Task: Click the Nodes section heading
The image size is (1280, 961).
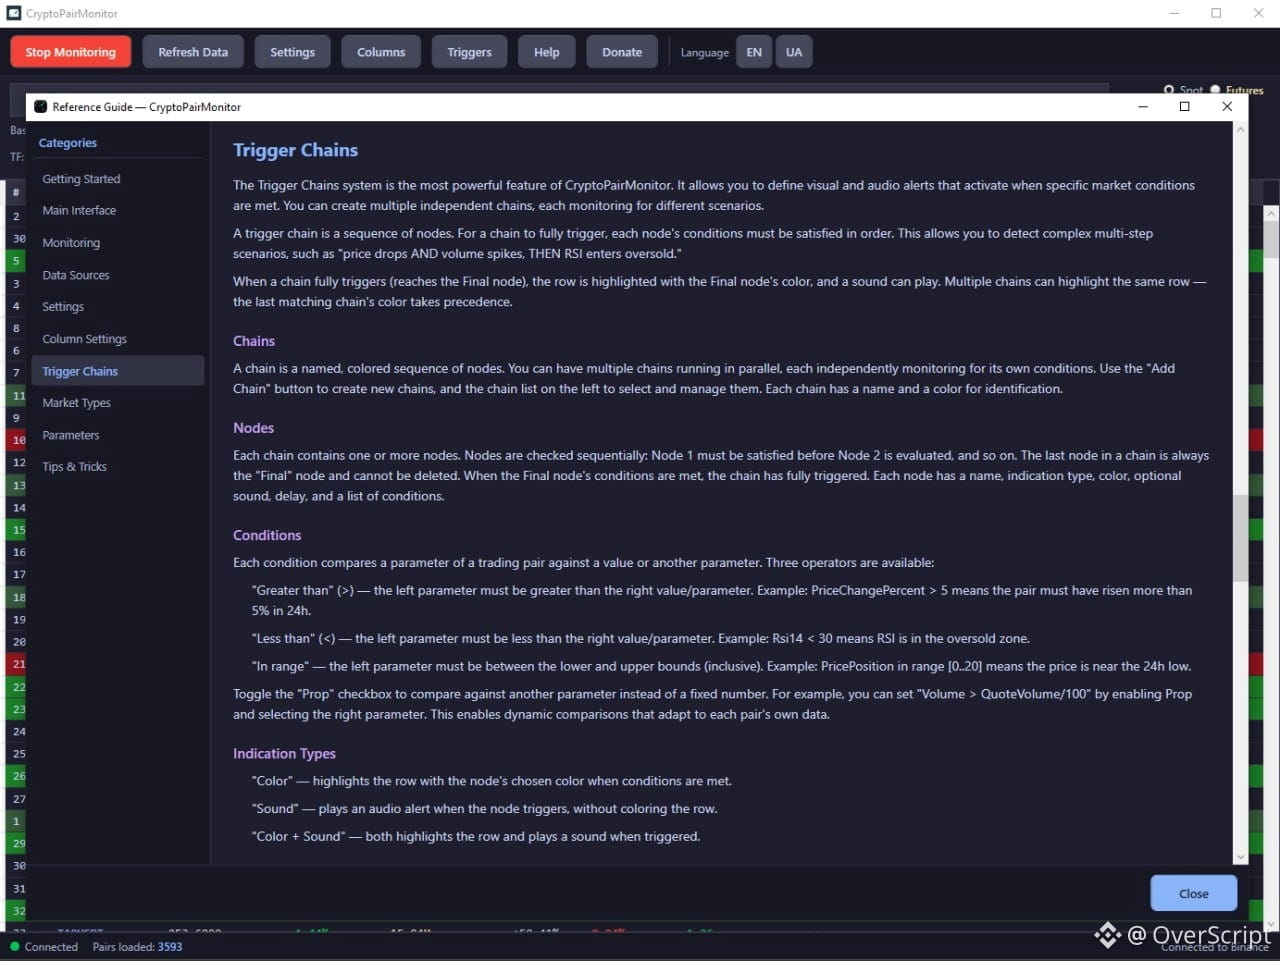Action: pos(253,428)
